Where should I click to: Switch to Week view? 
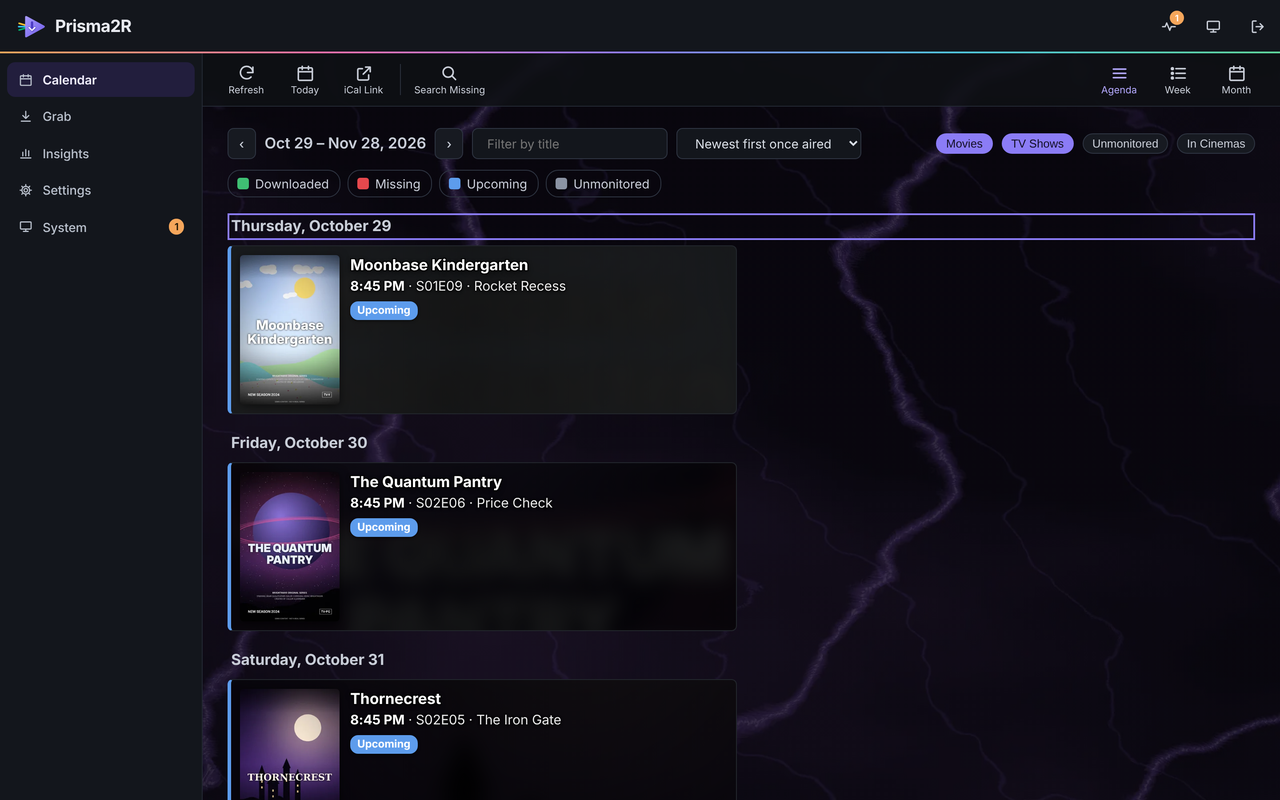[x=1178, y=80]
